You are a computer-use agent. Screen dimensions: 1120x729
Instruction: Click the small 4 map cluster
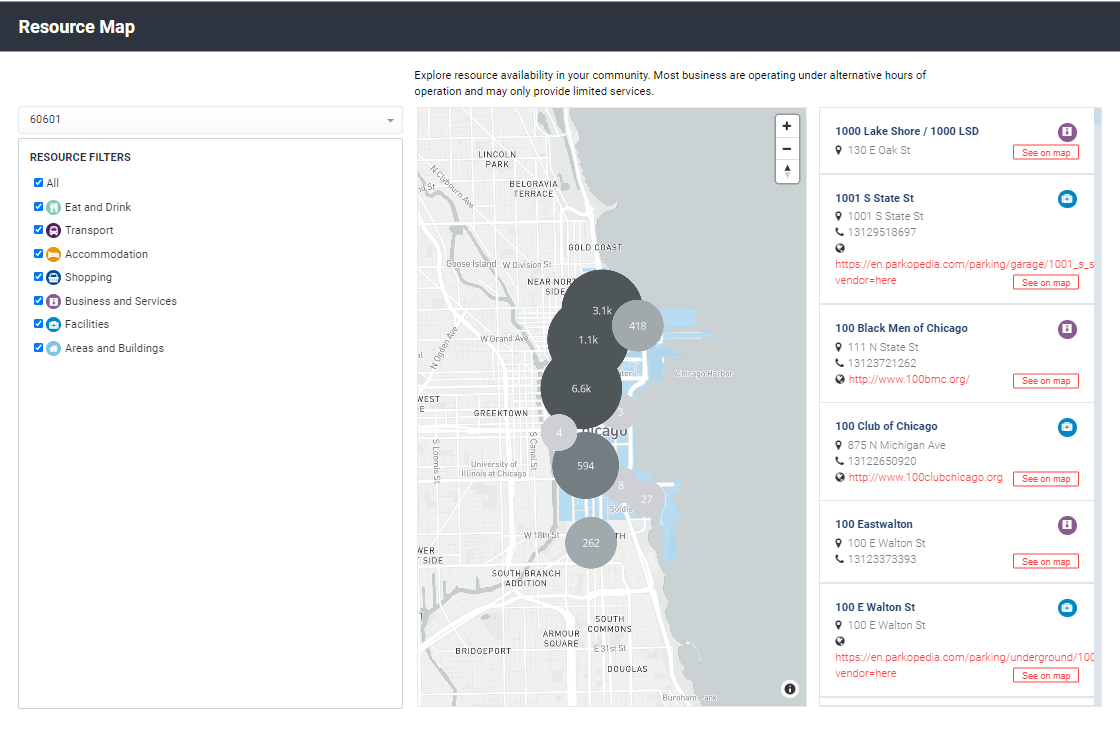(x=559, y=433)
